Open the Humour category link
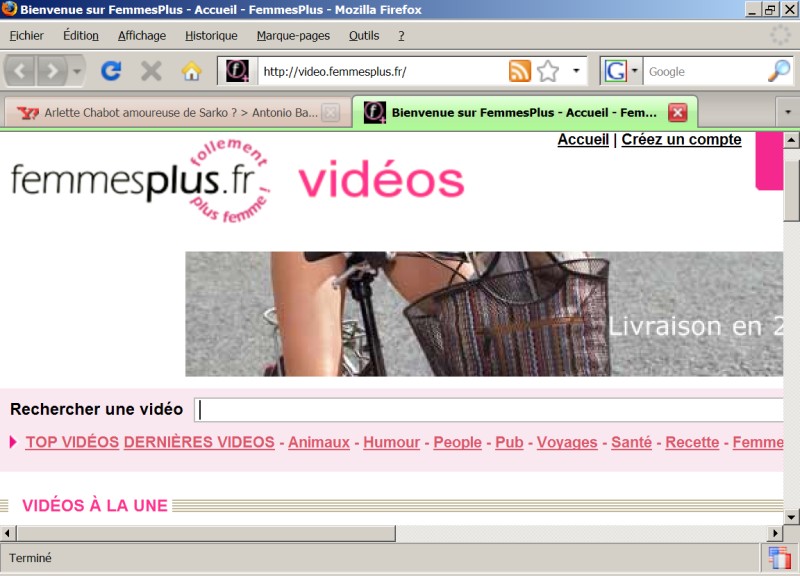This screenshot has width=800, height=576. (391, 442)
